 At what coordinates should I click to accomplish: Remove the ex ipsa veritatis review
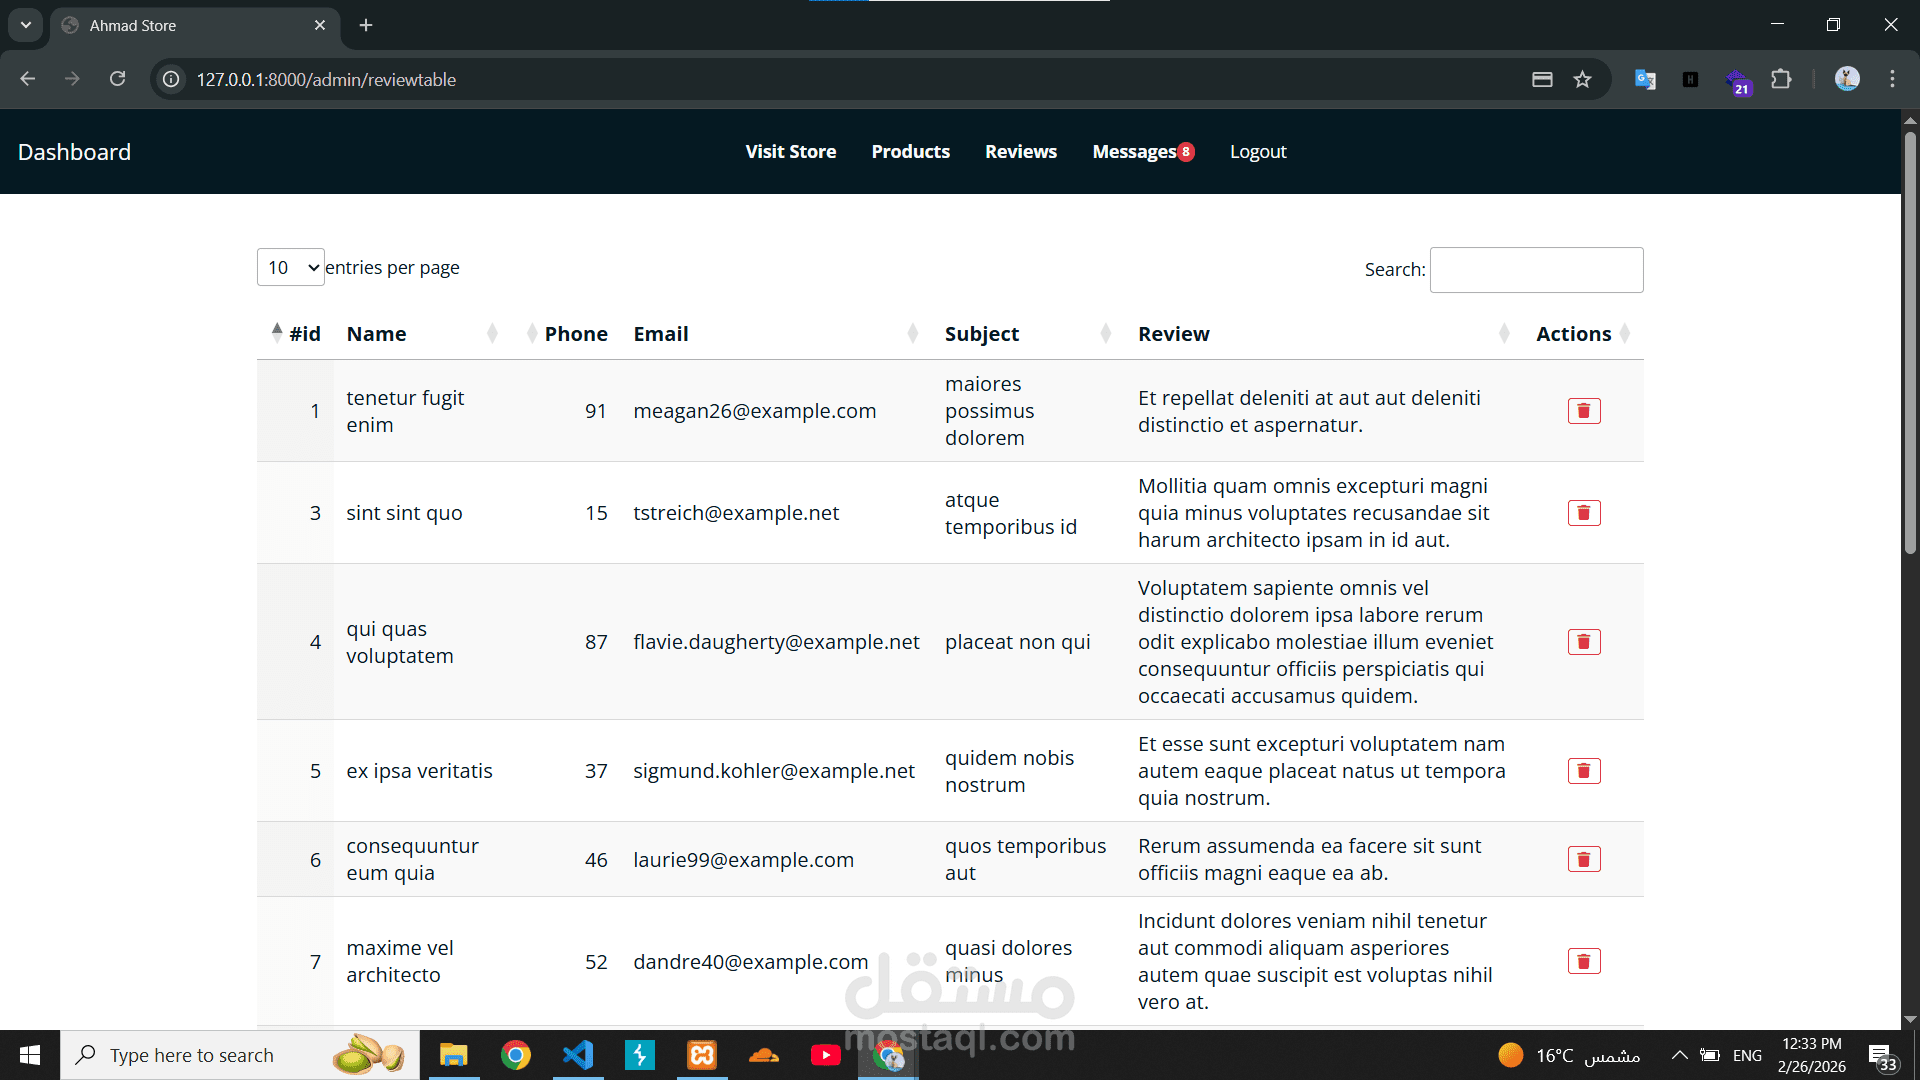[x=1584, y=771]
